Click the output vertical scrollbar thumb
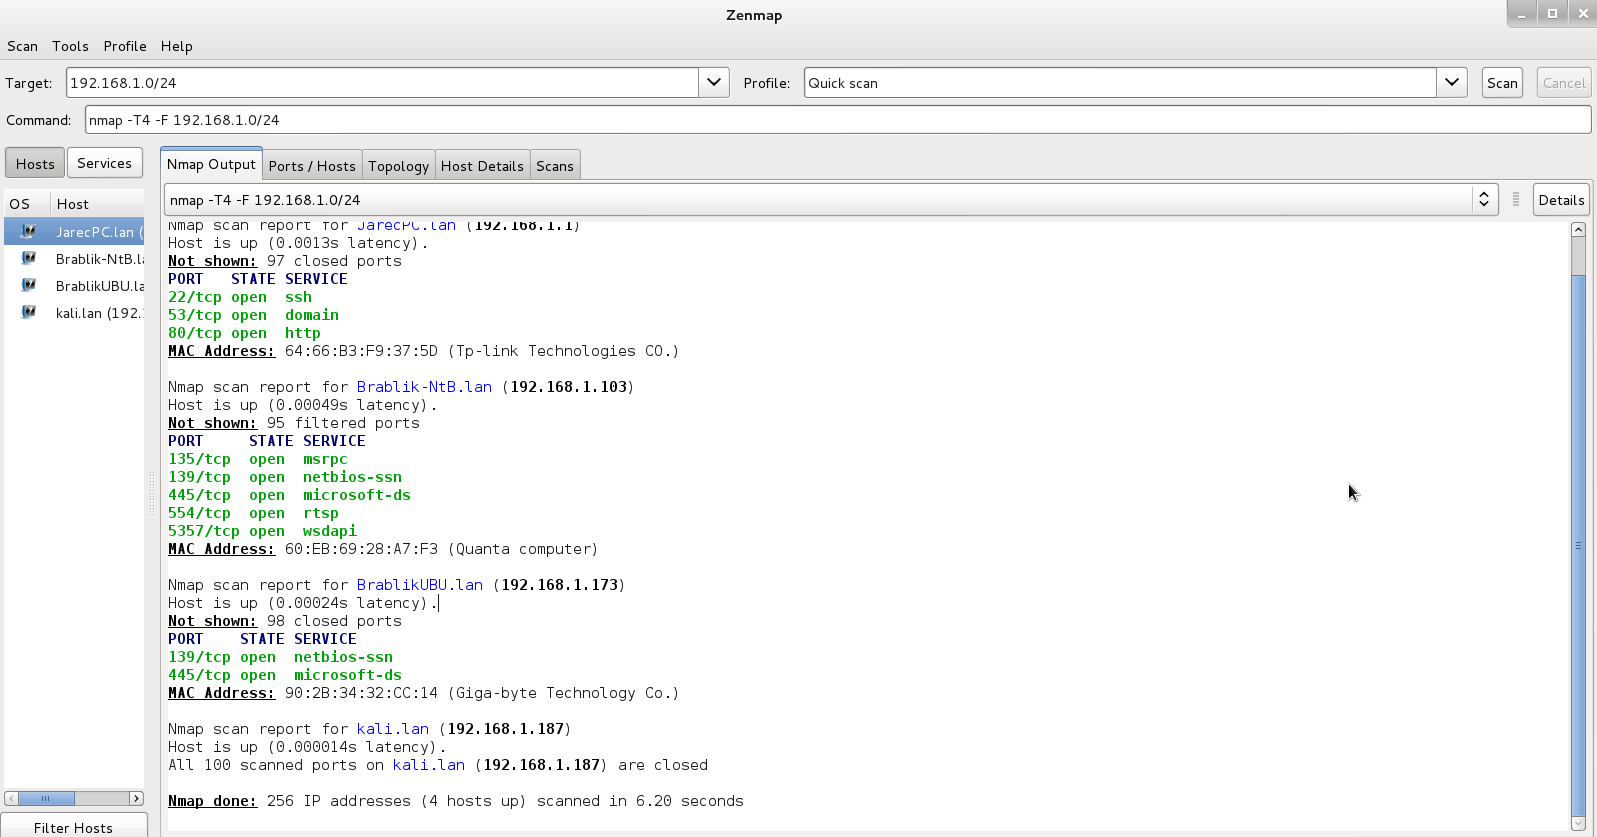Screen dimensions: 1597x837 tap(1578, 545)
